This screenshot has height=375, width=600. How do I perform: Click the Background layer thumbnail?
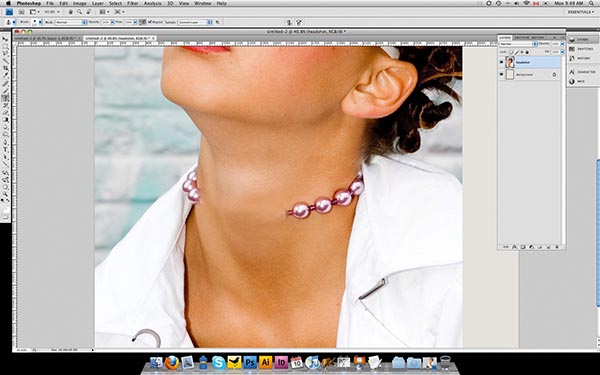(x=510, y=75)
